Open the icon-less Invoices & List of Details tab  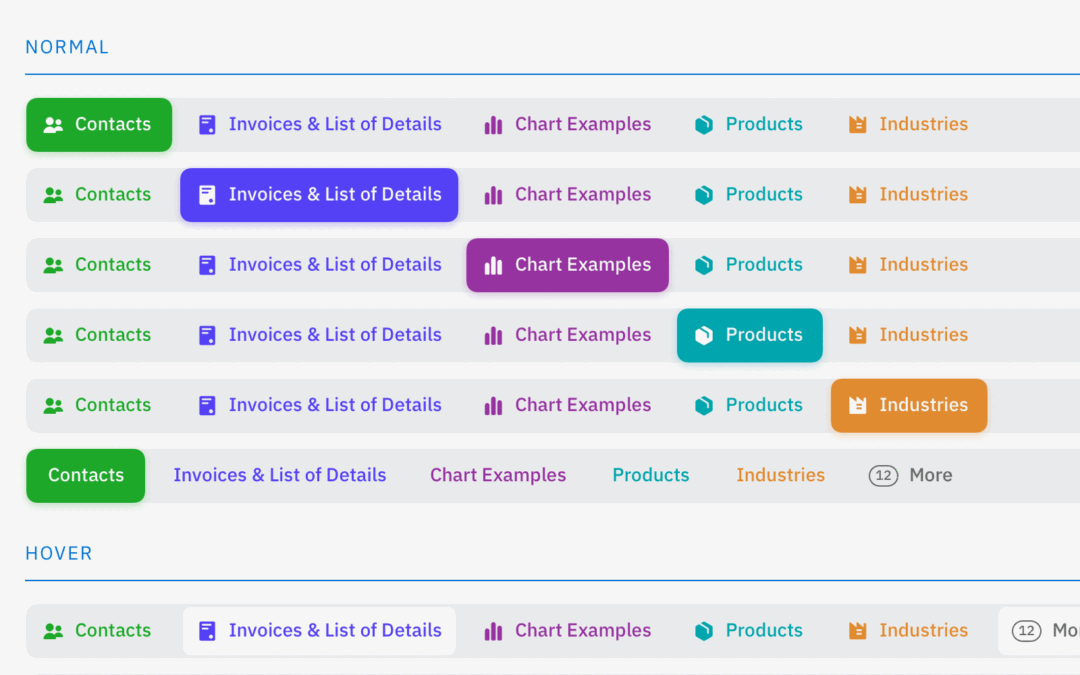click(x=279, y=476)
